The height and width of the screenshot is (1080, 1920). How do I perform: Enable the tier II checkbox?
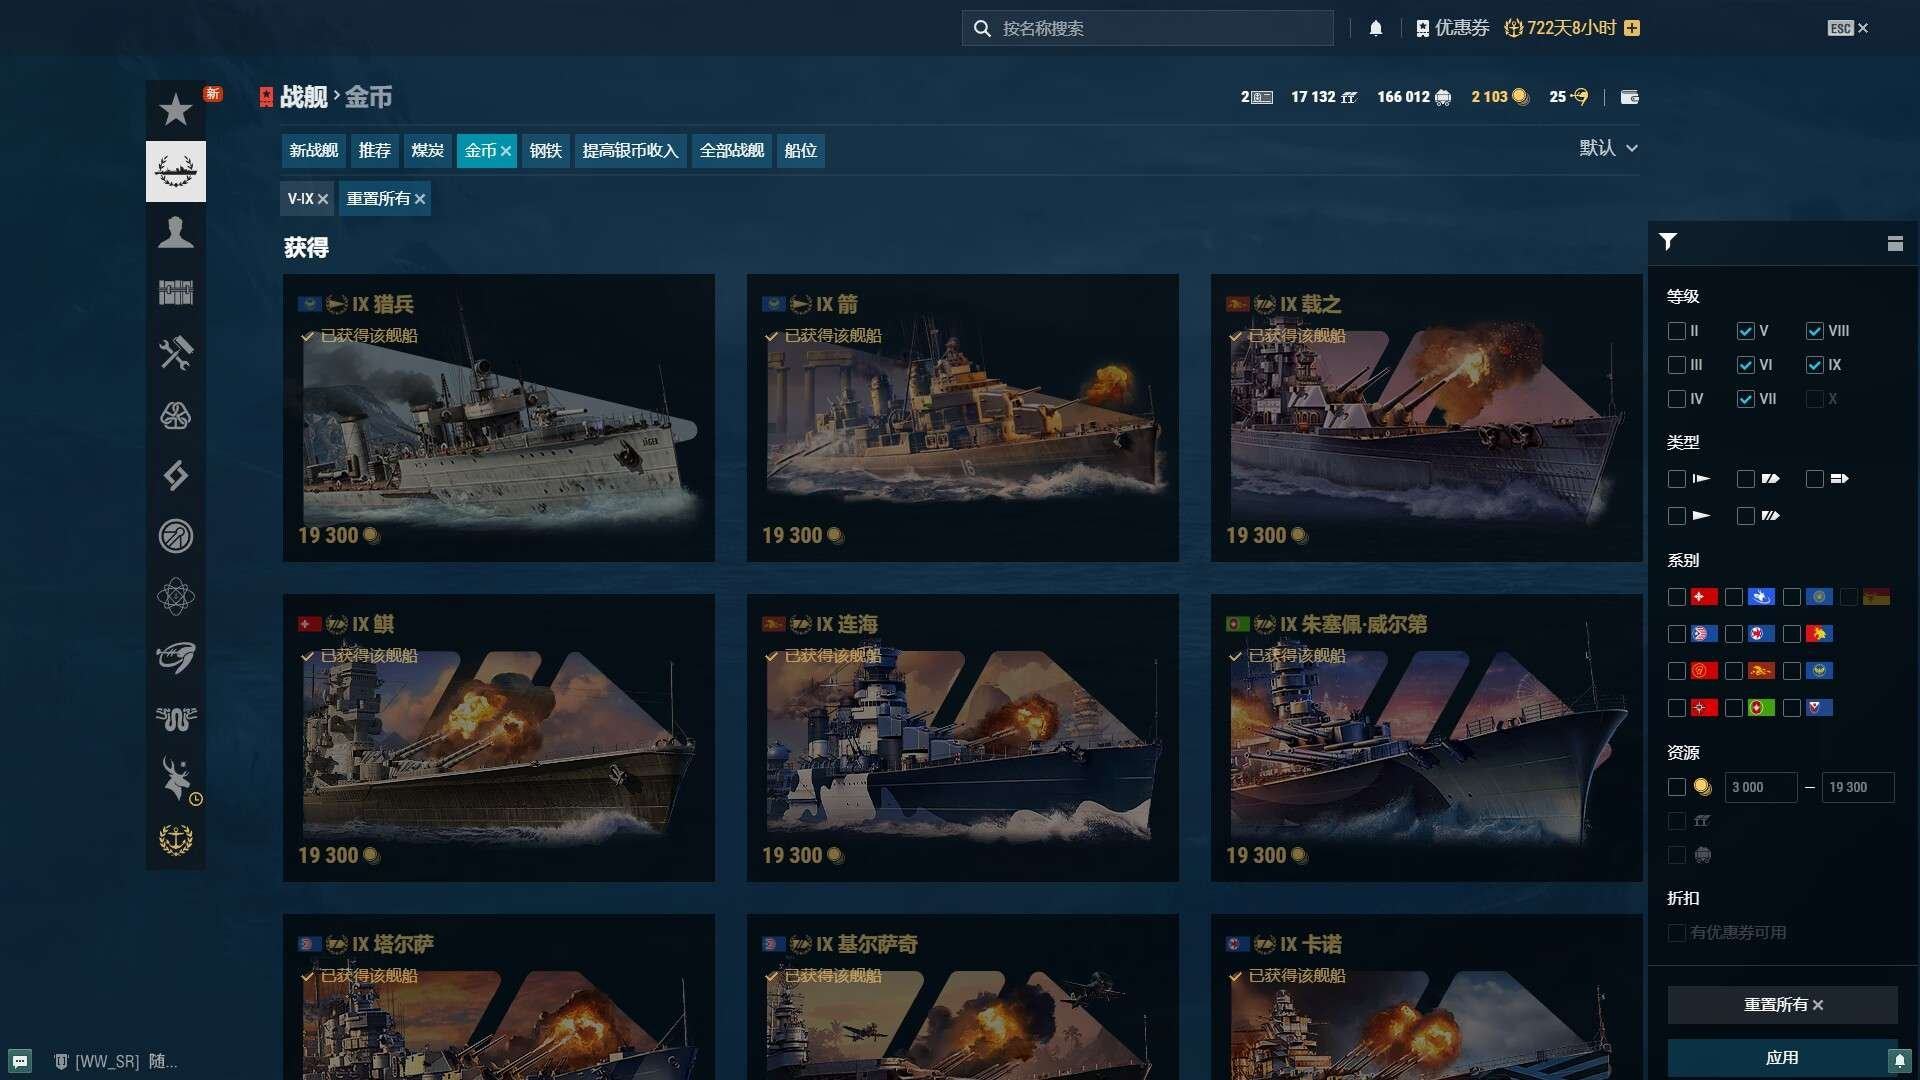click(x=1676, y=331)
